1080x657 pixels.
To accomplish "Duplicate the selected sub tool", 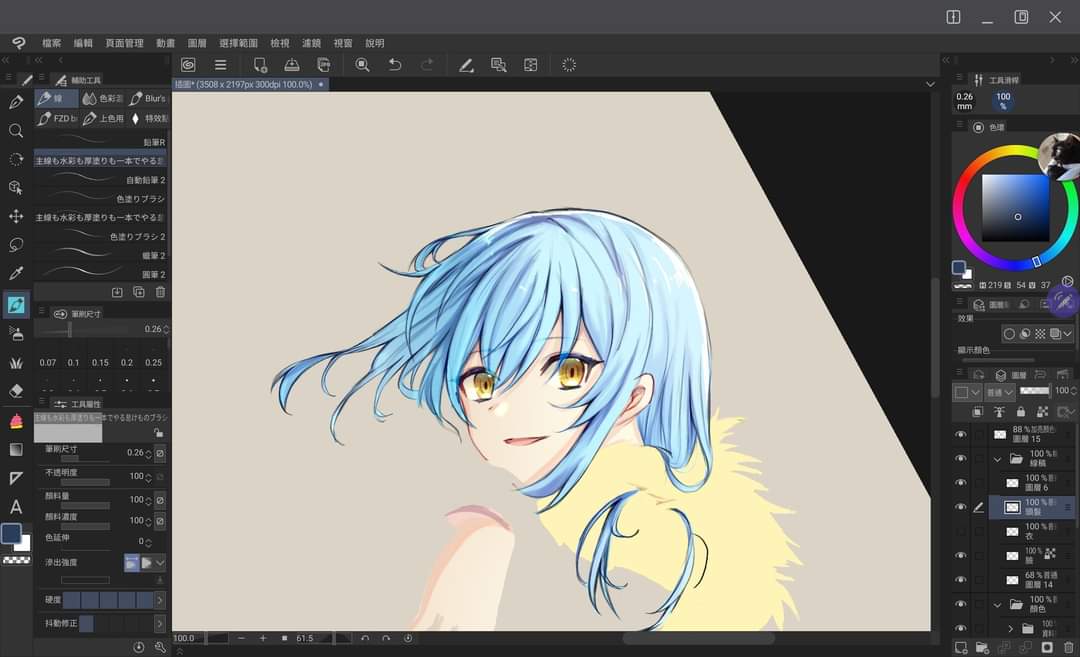I will (138, 292).
